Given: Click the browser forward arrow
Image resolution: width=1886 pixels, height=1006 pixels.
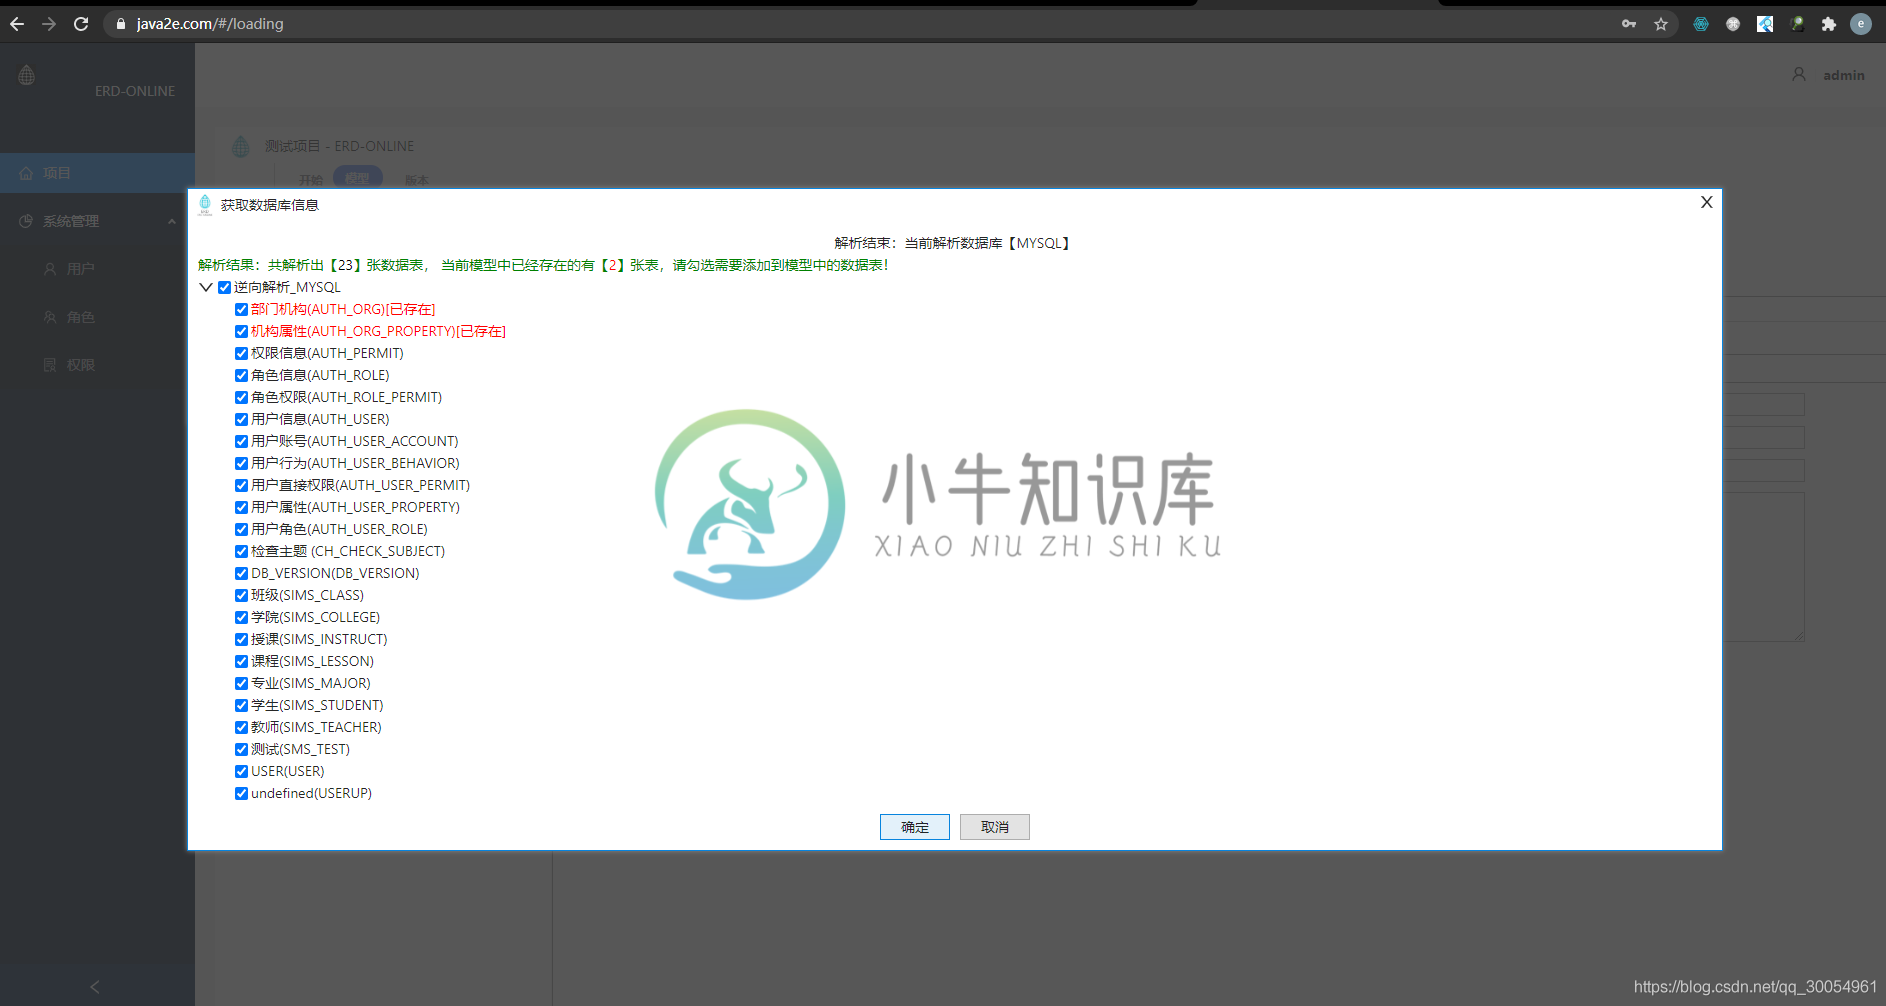Looking at the screenshot, I should pos(49,24).
